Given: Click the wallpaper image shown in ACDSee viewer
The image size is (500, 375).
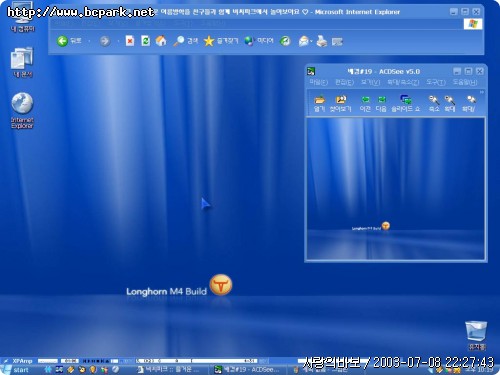Looking at the screenshot, I should [x=396, y=189].
